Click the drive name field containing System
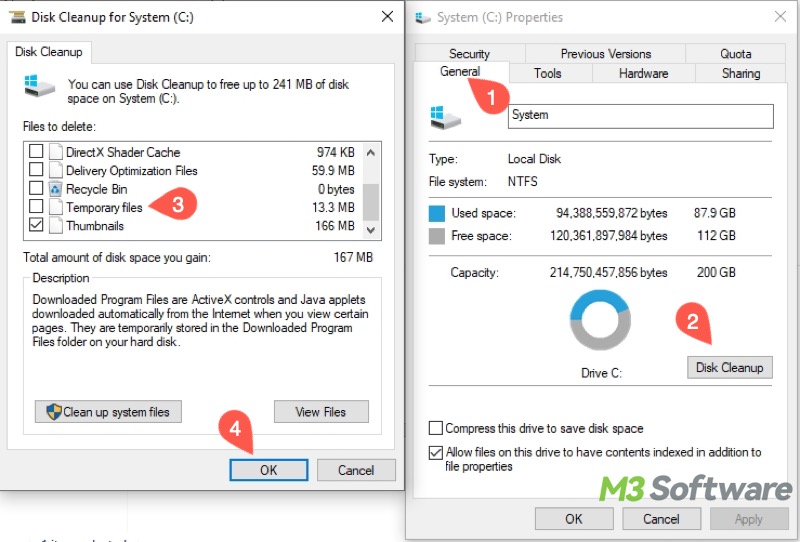 point(640,116)
